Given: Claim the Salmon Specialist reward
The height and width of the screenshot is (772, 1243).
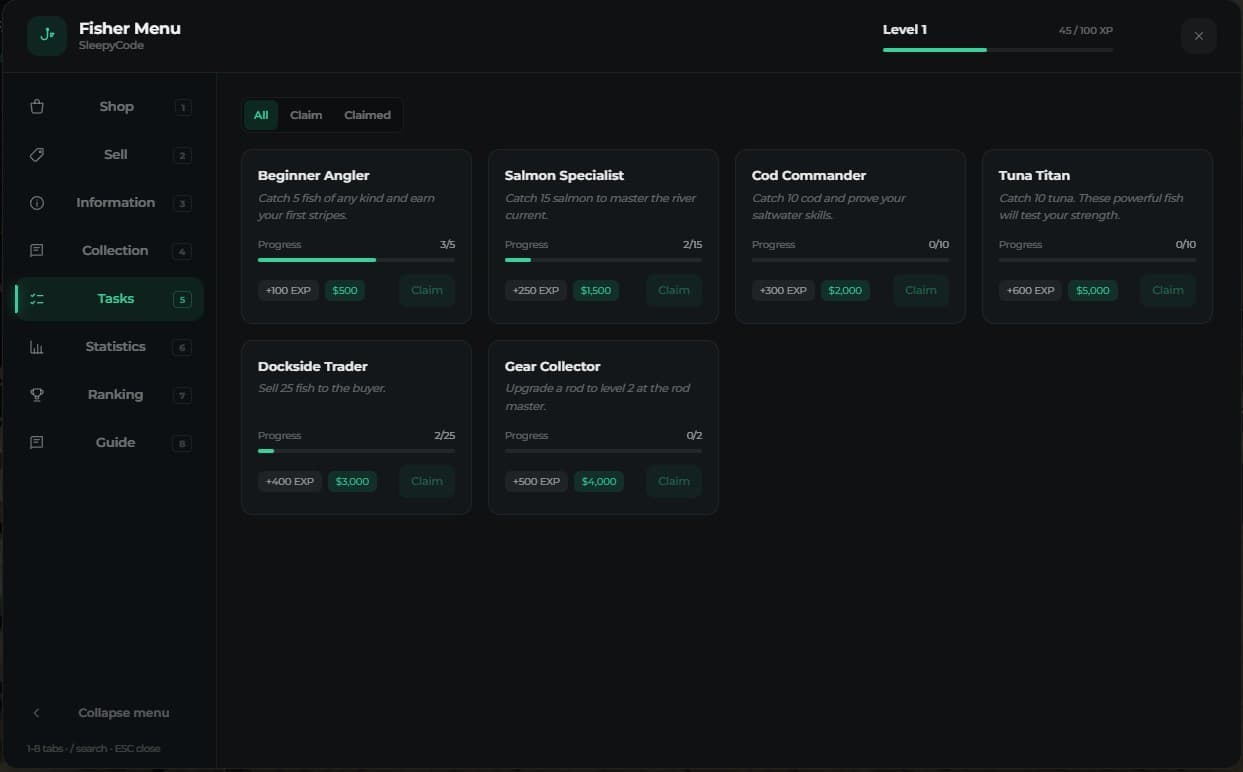Looking at the screenshot, I should tap(674, 290).
